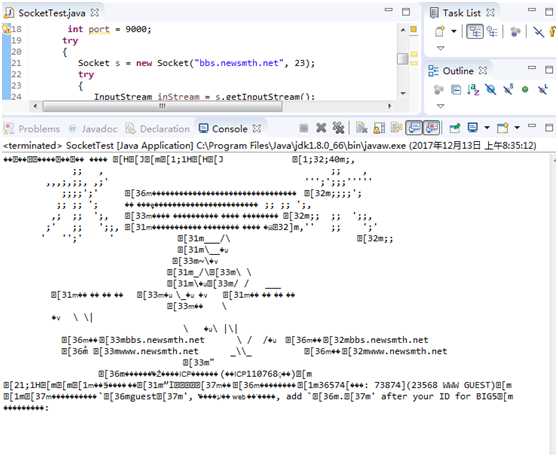Toggle Scroll Lock in Console
Image resolution: width=558 pixels, height=457 pixels.
[x=379, y=128]
